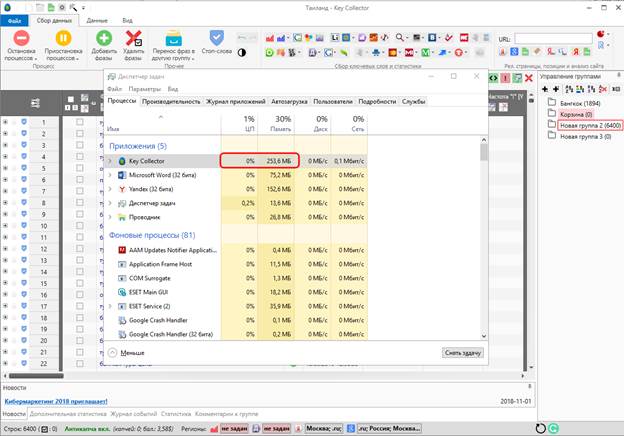Viewport: 624px width, 436px height.
Task: Open the Кибермаркетинг 2018 приглашает! link
Action: 56,401
